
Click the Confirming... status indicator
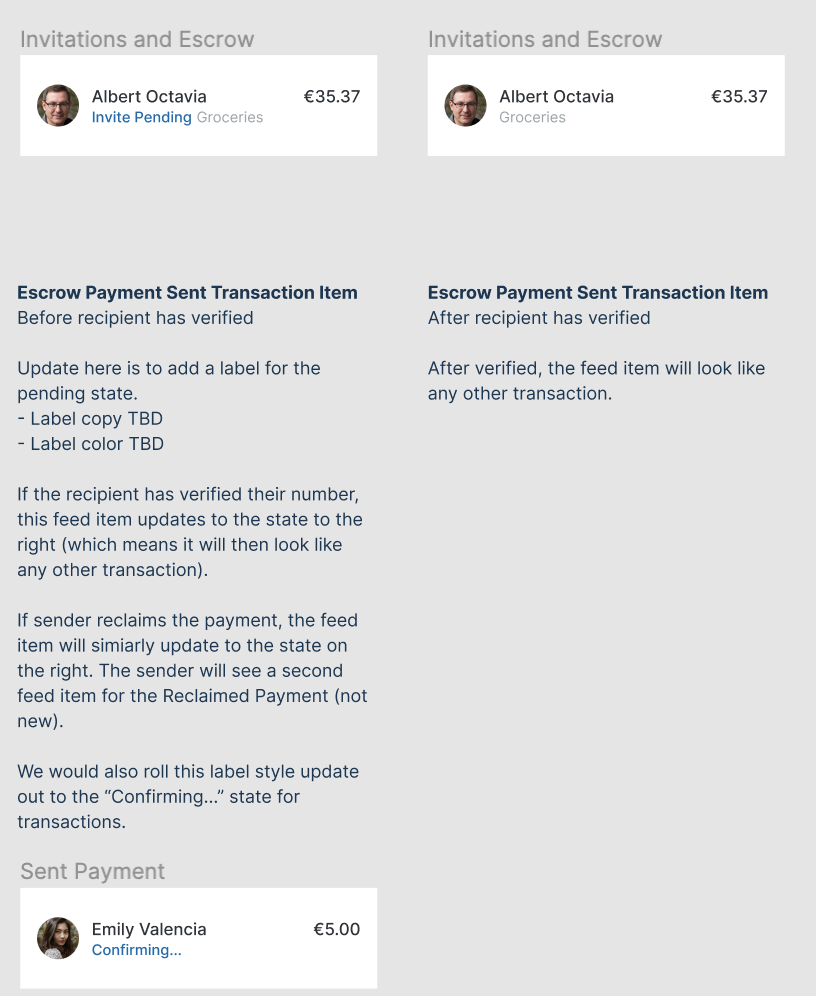136,950
